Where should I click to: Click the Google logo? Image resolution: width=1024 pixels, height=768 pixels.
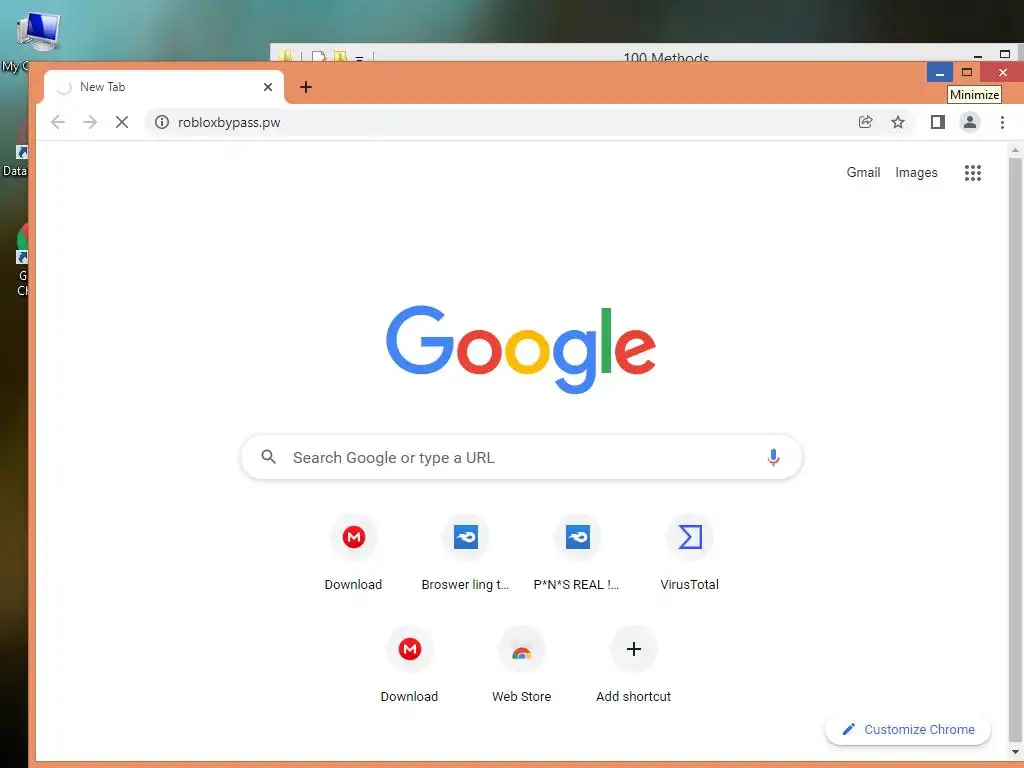(520, 349)
